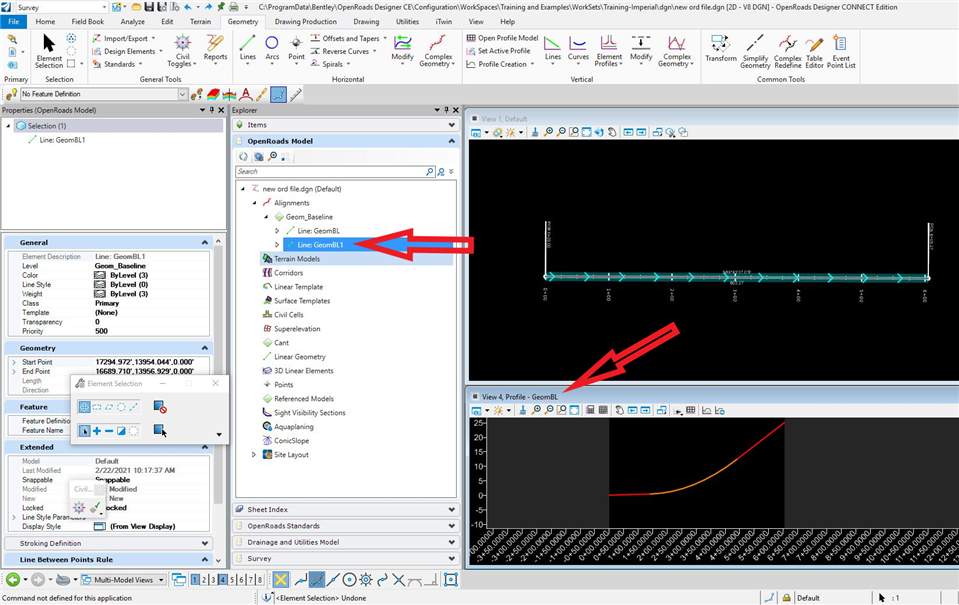Click the Weight ByLevel (3) swatch

[x=100, y=294]
